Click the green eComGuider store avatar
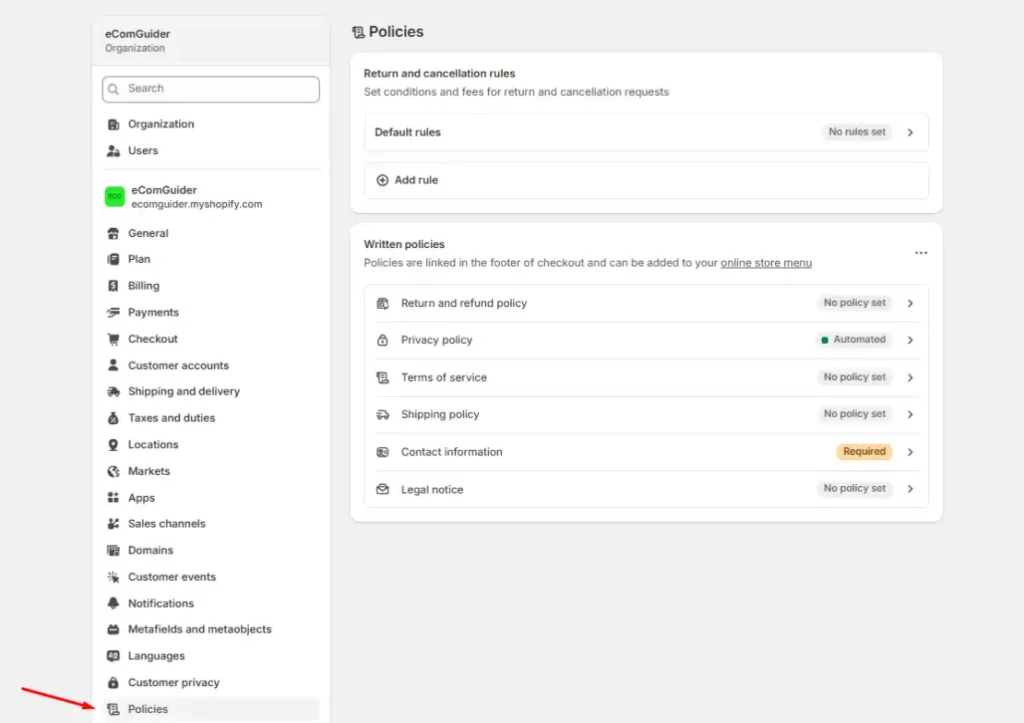Viewport: 1024px width, 723px height. click(x=115, y=197)
